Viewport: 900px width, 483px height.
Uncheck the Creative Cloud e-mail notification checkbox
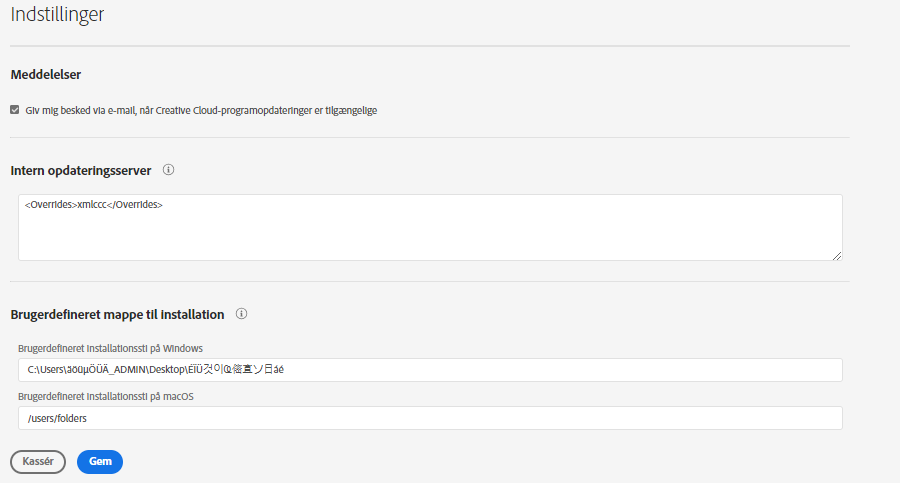coord(14,110)
